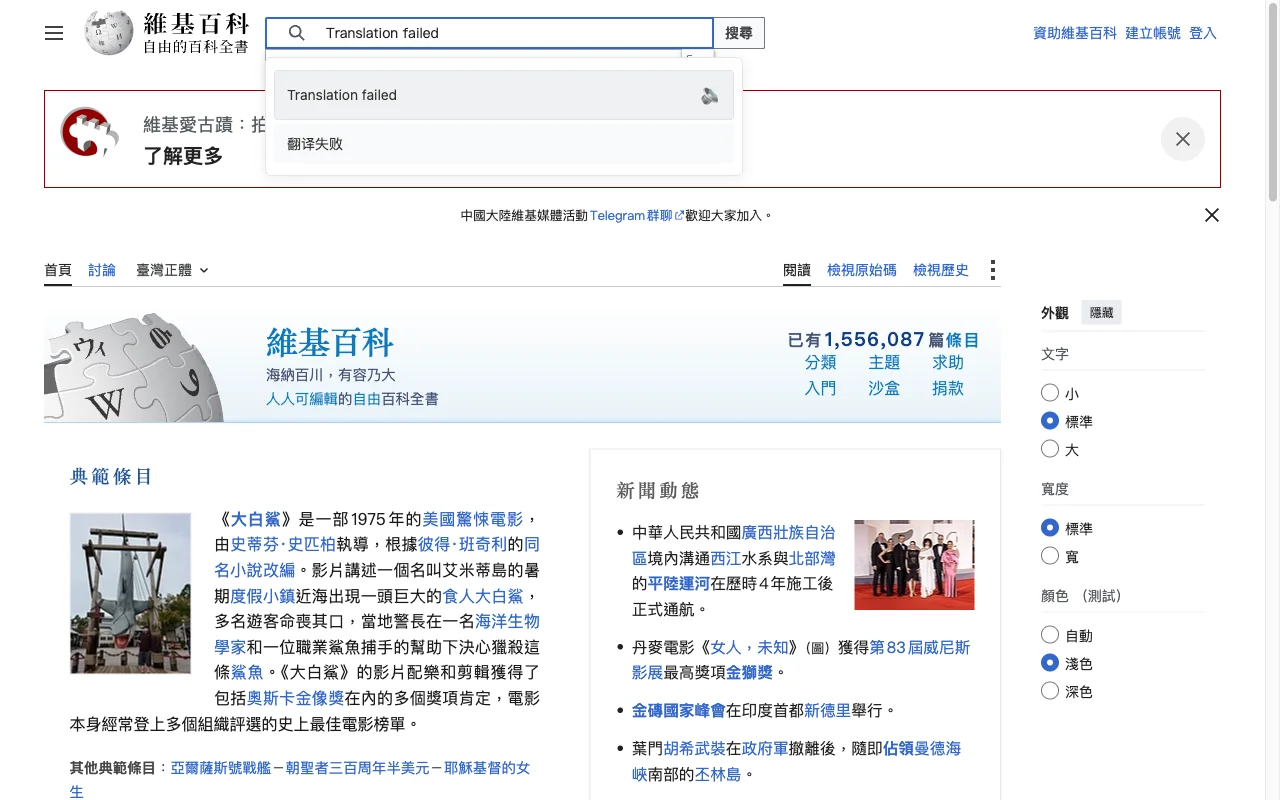The image size is (1280, 800).
Task: Click the 人人可編輯 link
Action: coord(301,399)
